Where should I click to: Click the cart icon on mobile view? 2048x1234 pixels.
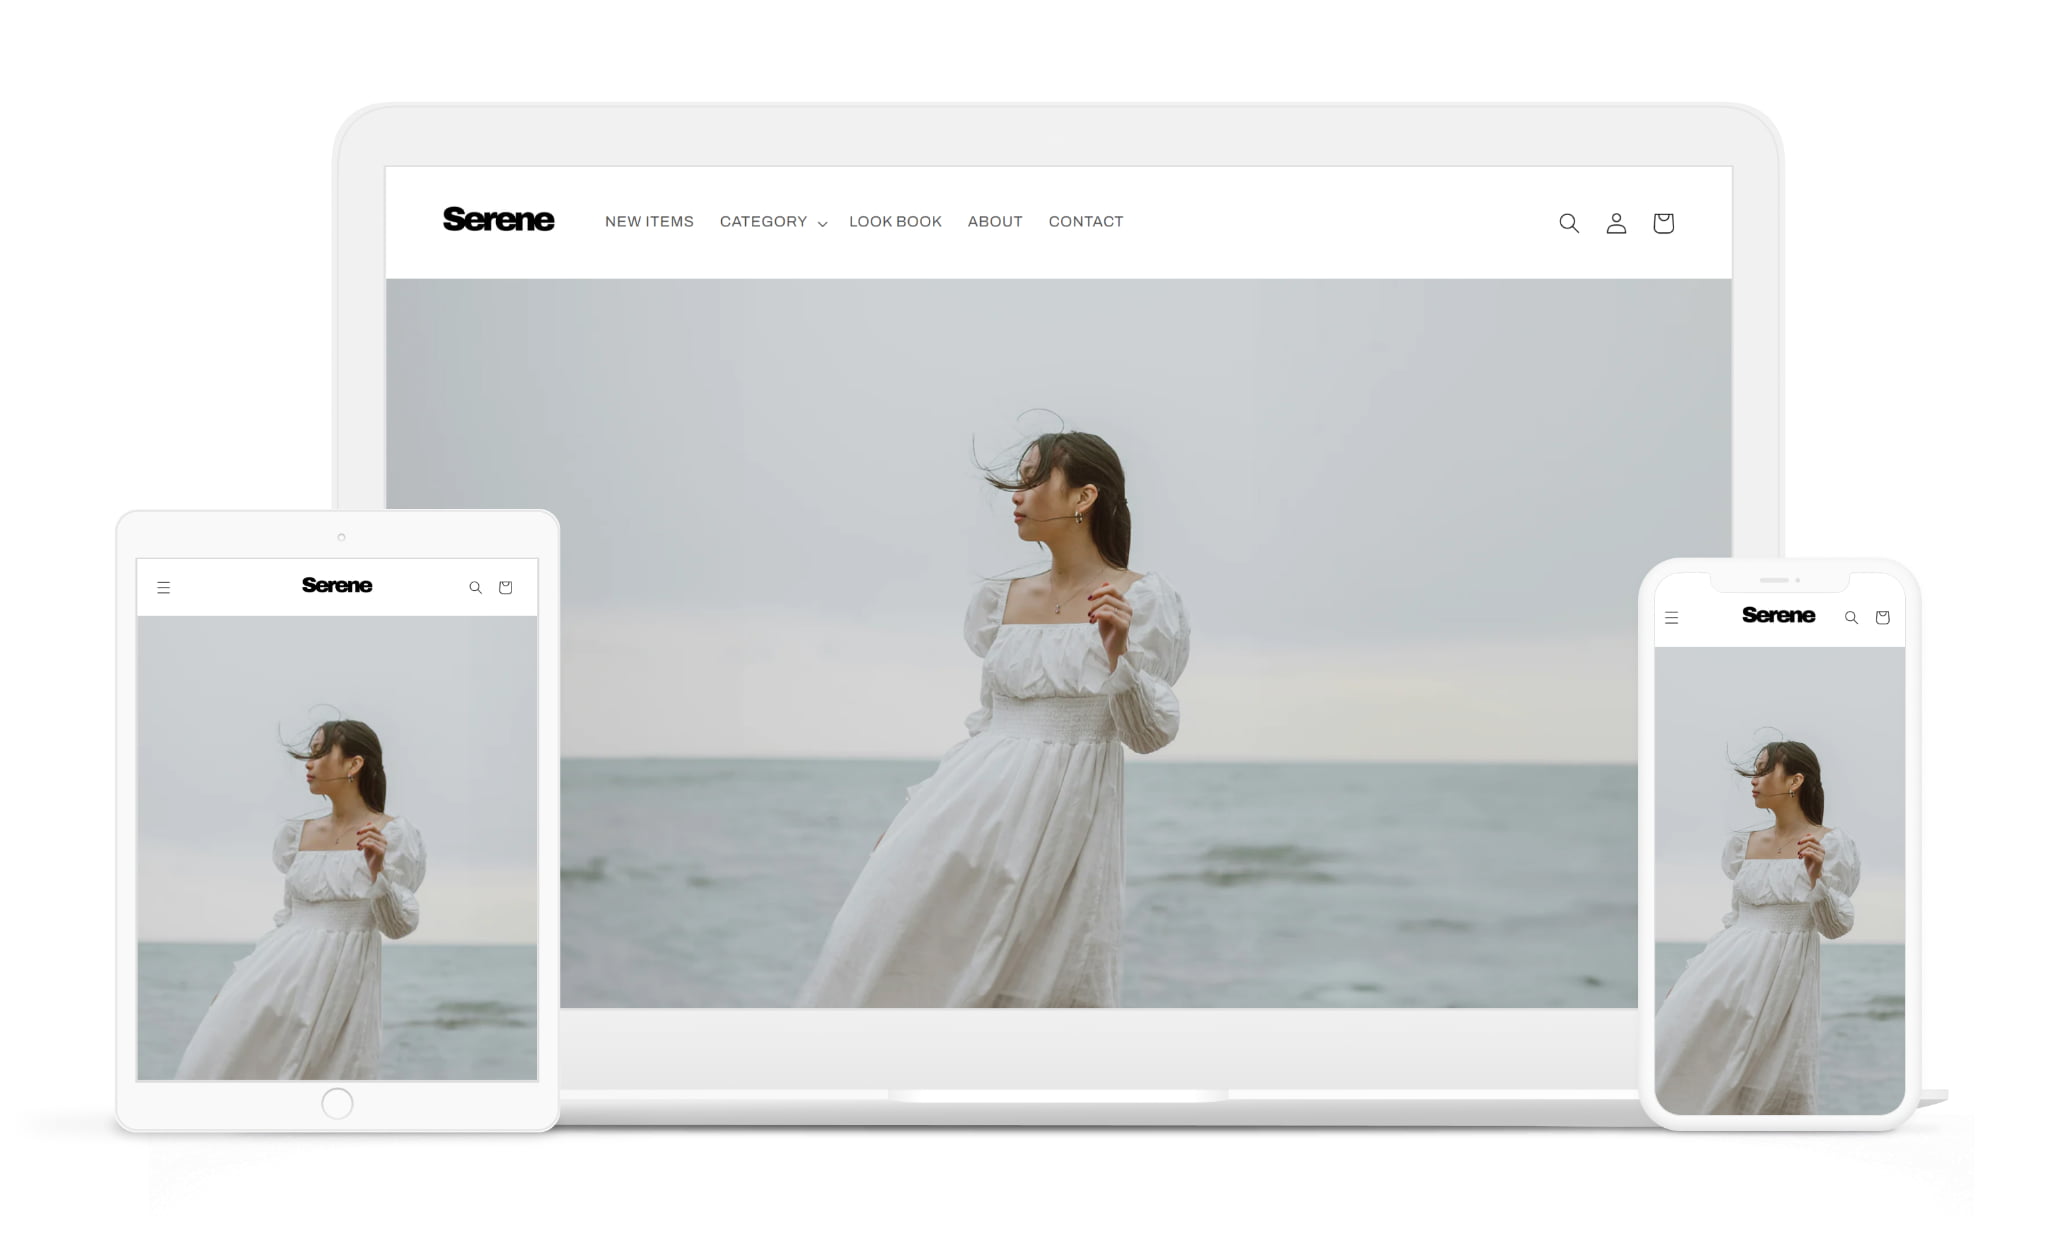coord(1883,616)
